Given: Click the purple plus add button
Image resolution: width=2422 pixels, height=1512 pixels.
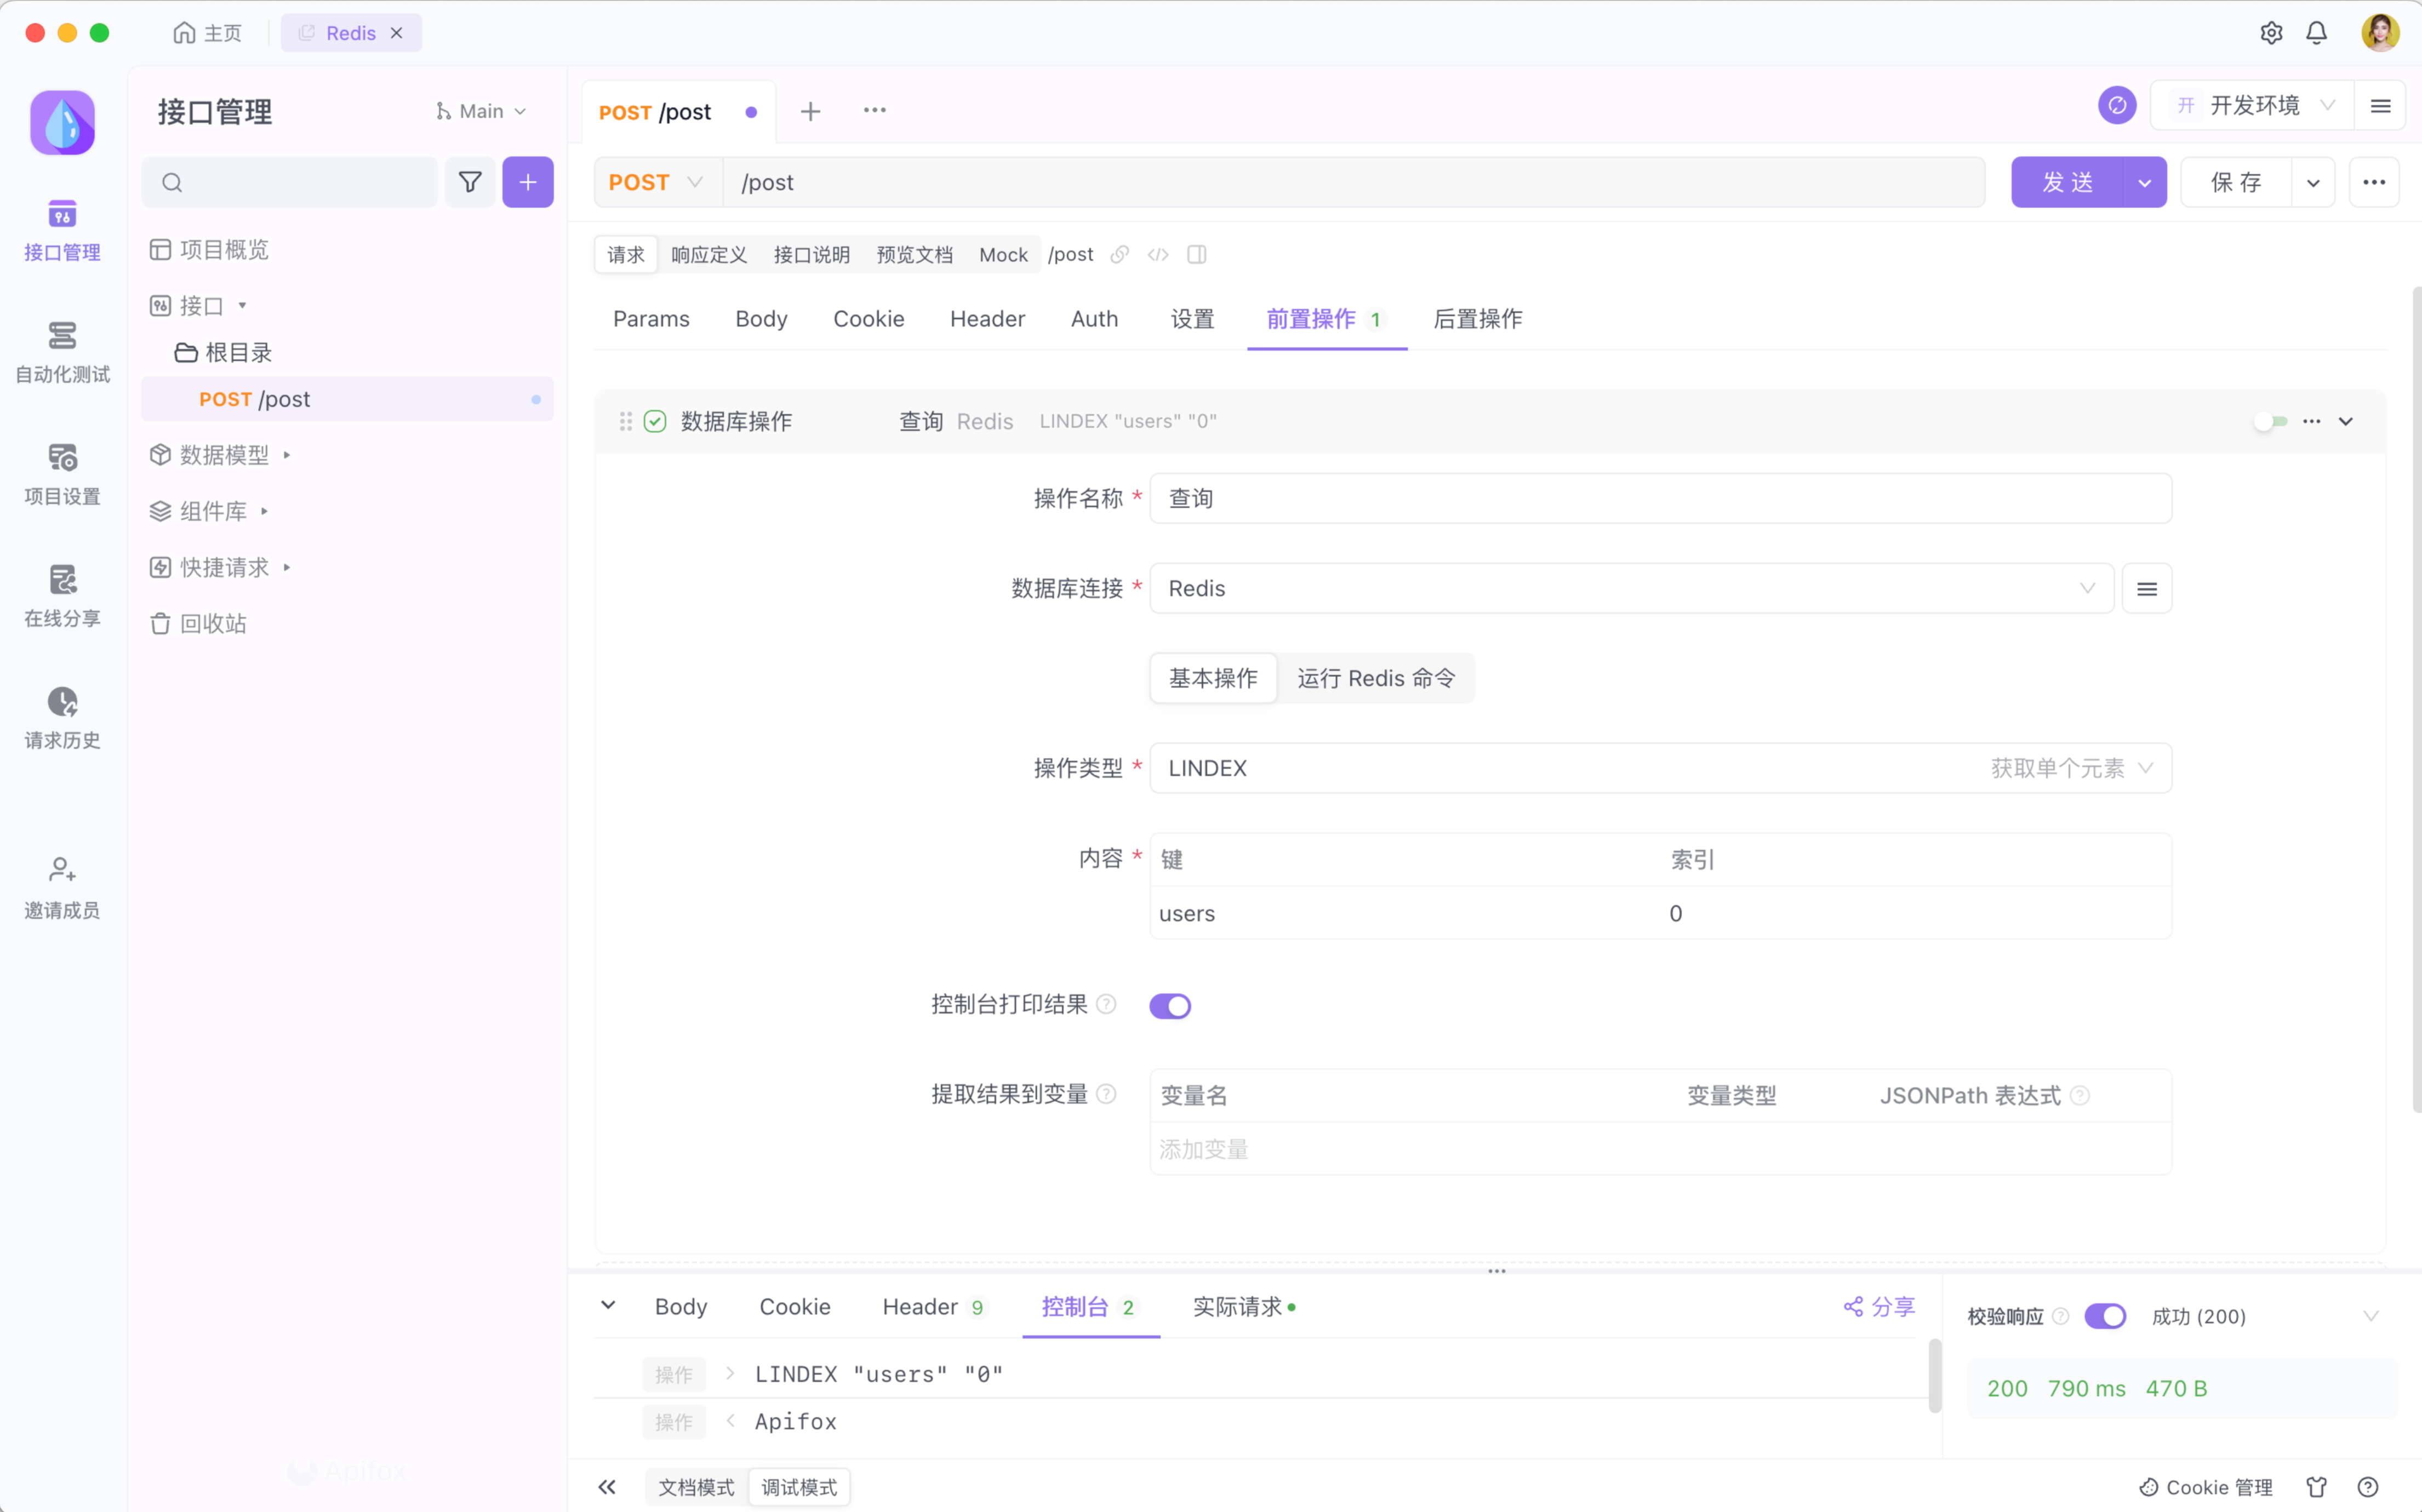Looking at the screenshot, I should (x=527, y=182).
